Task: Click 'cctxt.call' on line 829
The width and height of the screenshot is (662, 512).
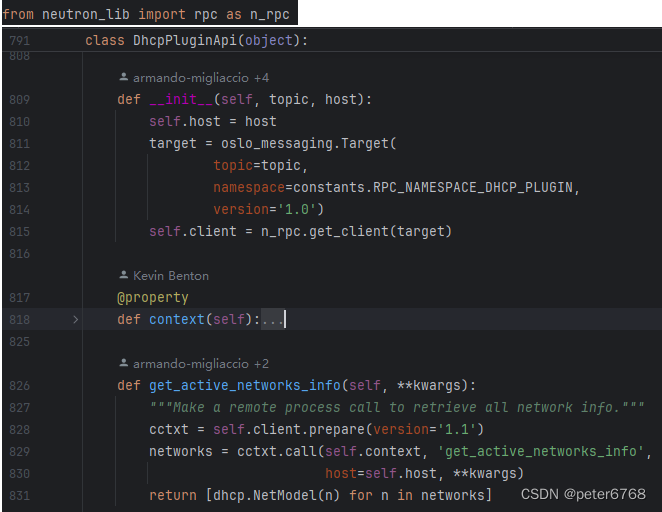Action: click(x=277, y=451)
